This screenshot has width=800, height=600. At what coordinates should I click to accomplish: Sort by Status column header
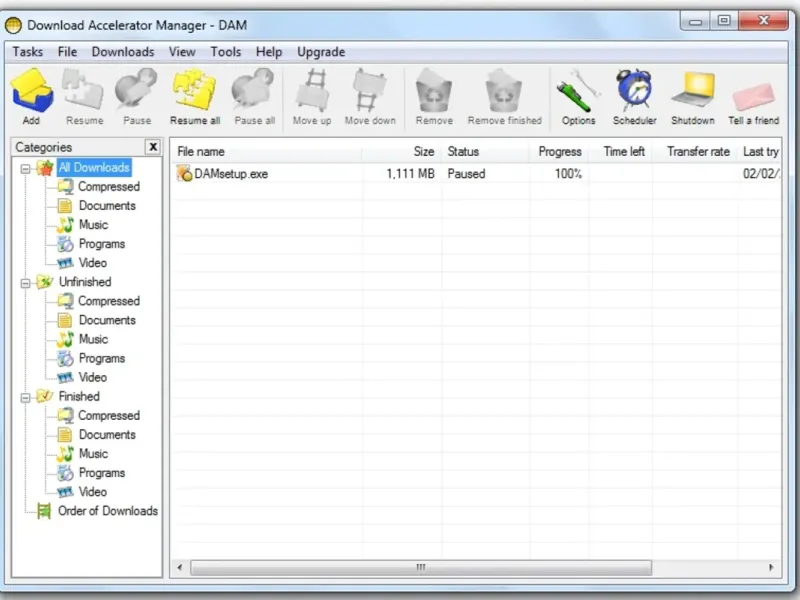[485, 152]
